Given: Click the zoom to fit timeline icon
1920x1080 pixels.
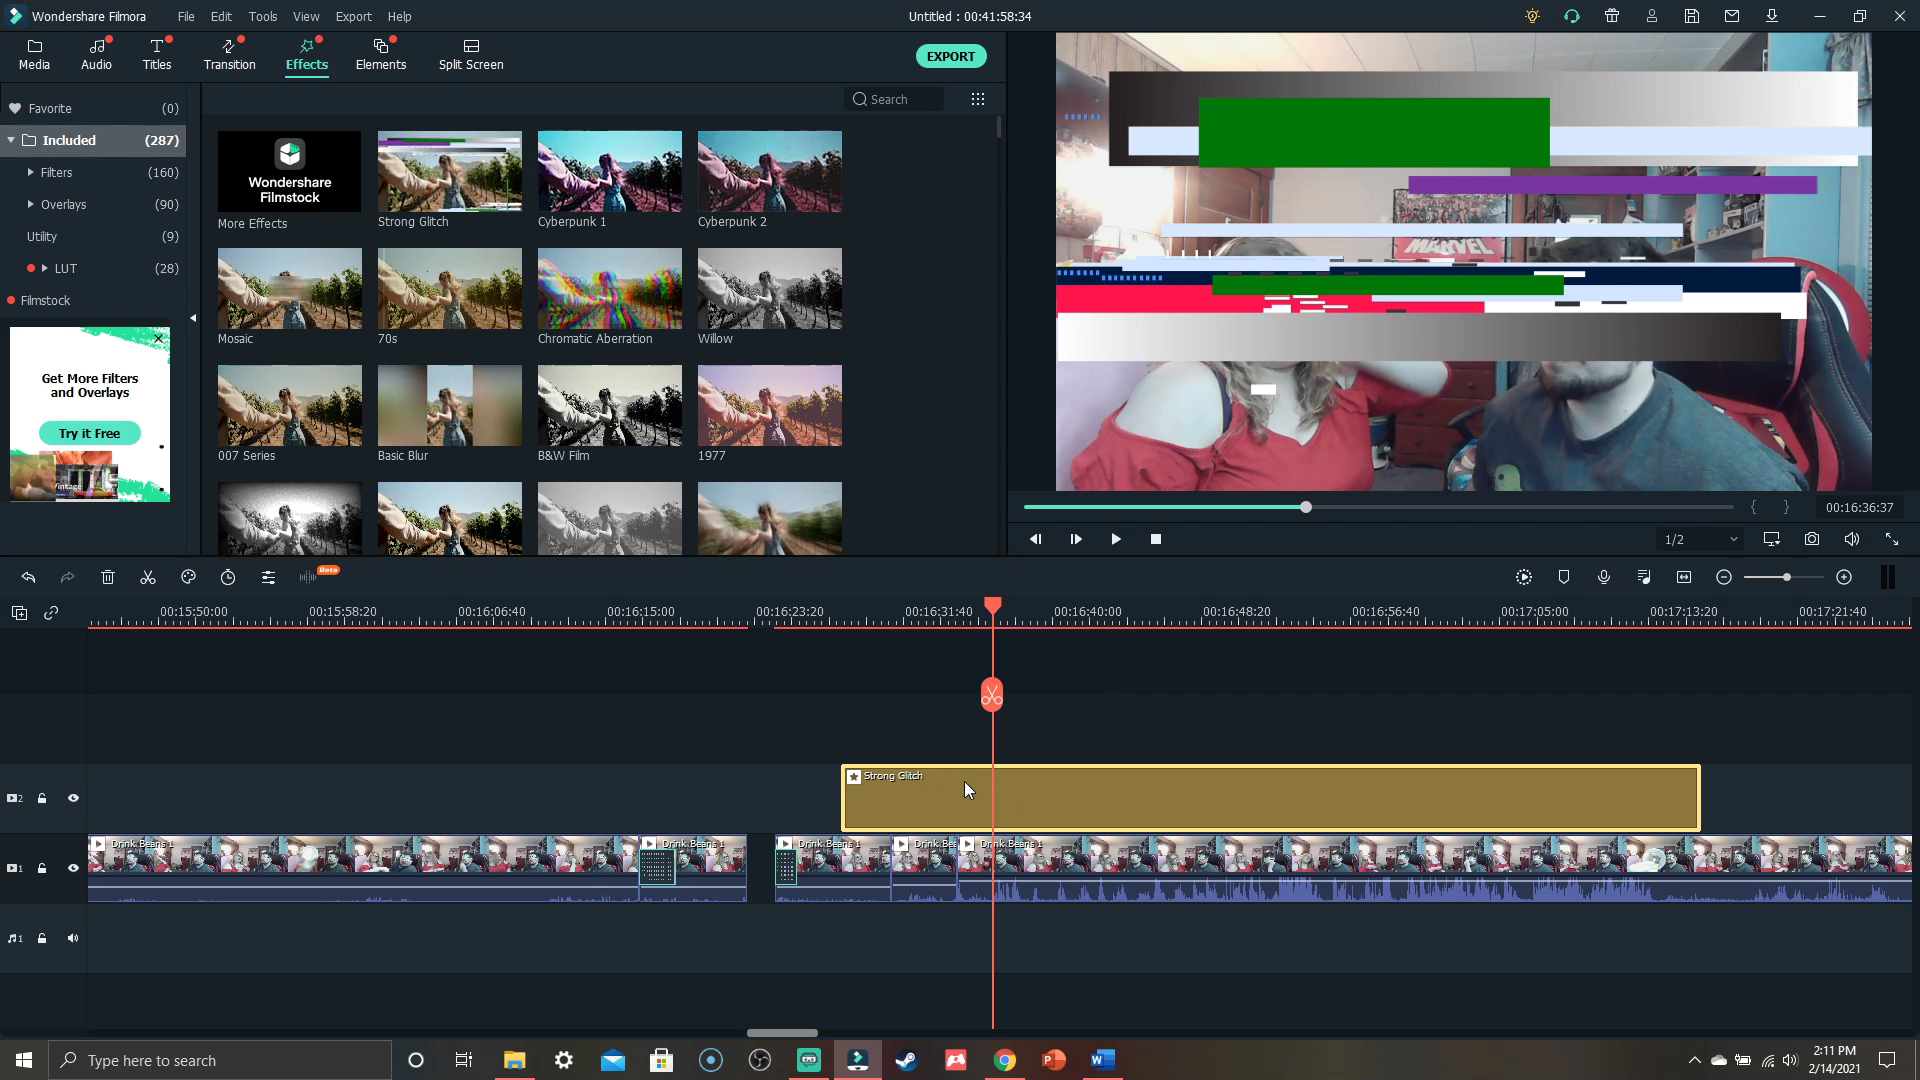Looking at the screenshot, I should [1684, 578].
